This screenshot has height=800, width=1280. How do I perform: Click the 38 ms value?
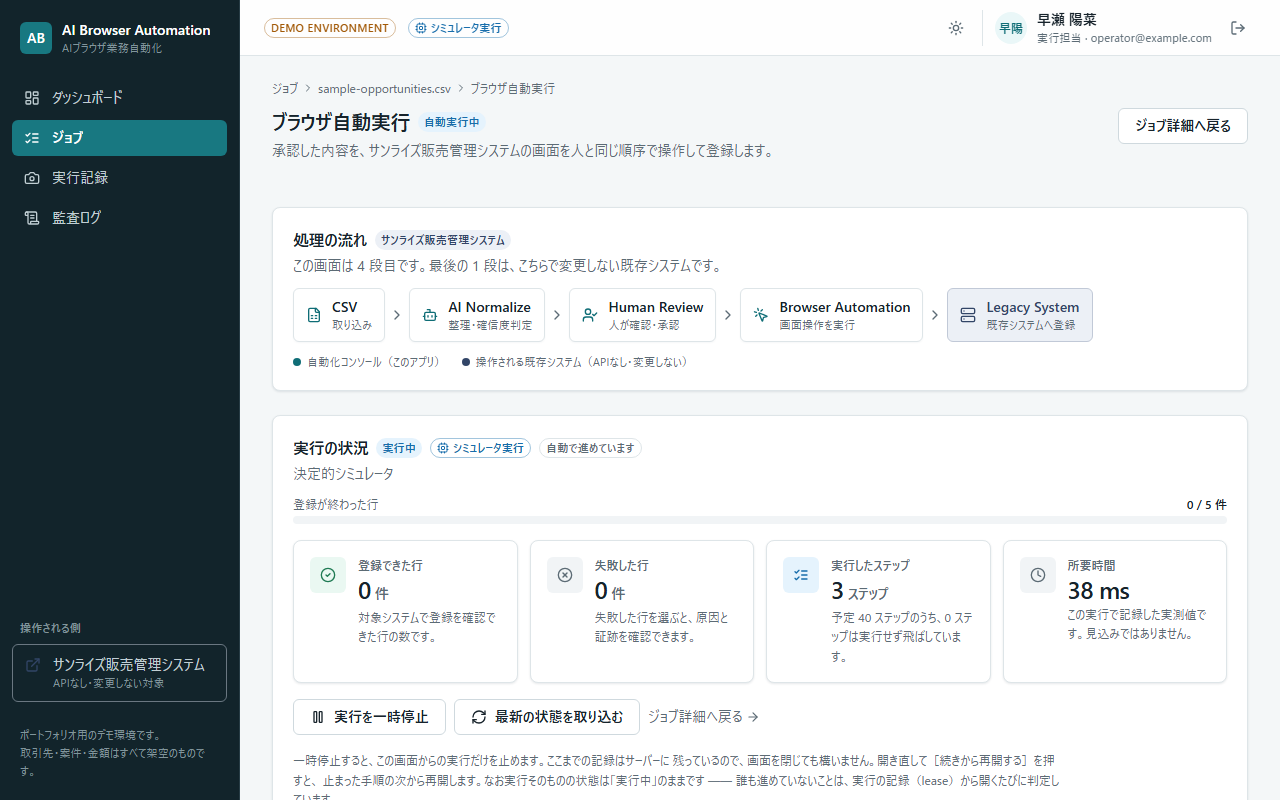(x=1098, y=590)
